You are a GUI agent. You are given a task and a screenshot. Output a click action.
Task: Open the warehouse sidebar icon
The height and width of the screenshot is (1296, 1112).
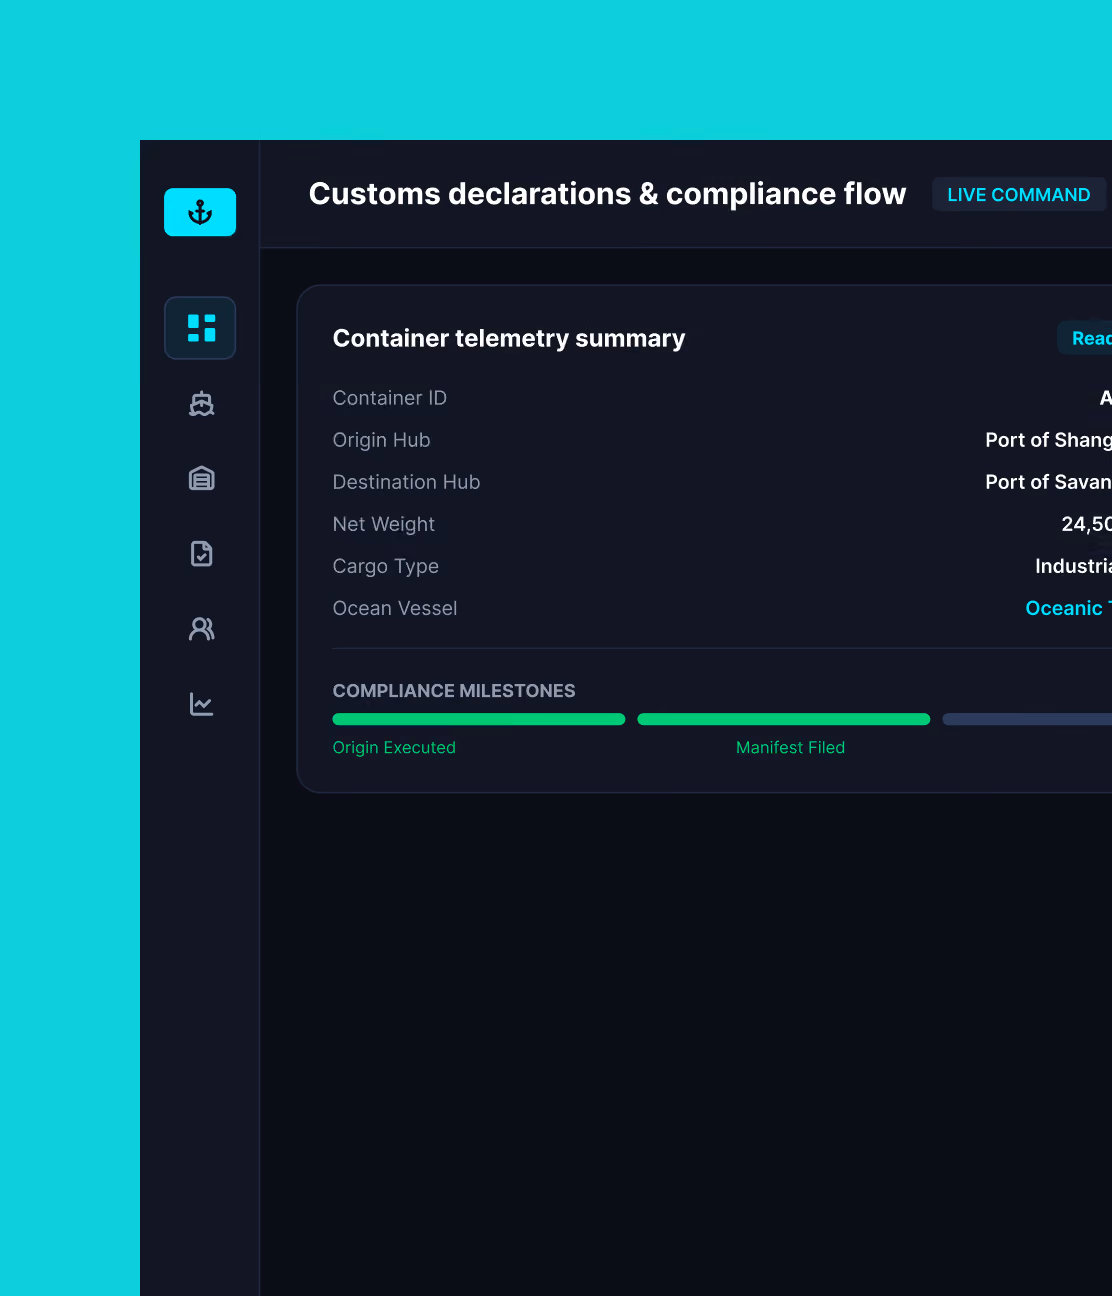coord(201,478)
